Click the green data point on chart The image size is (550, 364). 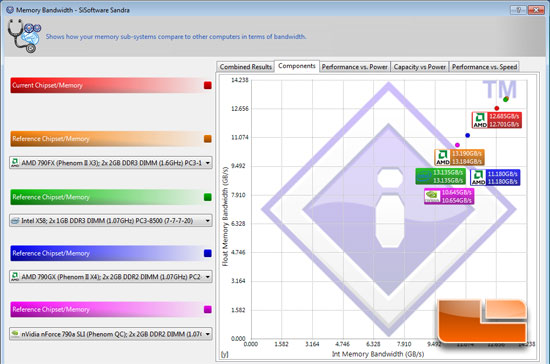pyautogui.click(x=505, y=100)
